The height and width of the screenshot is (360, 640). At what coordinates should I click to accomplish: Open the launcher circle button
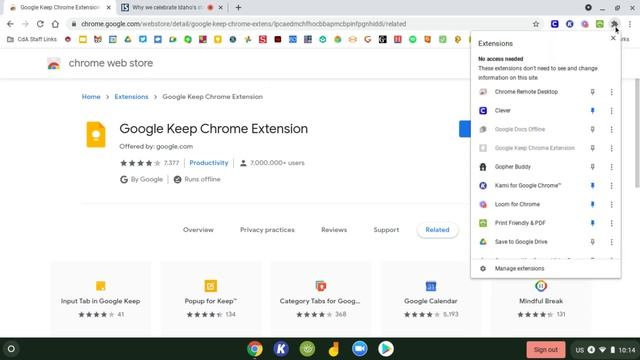pyautogui.click(x=11, y=349)
